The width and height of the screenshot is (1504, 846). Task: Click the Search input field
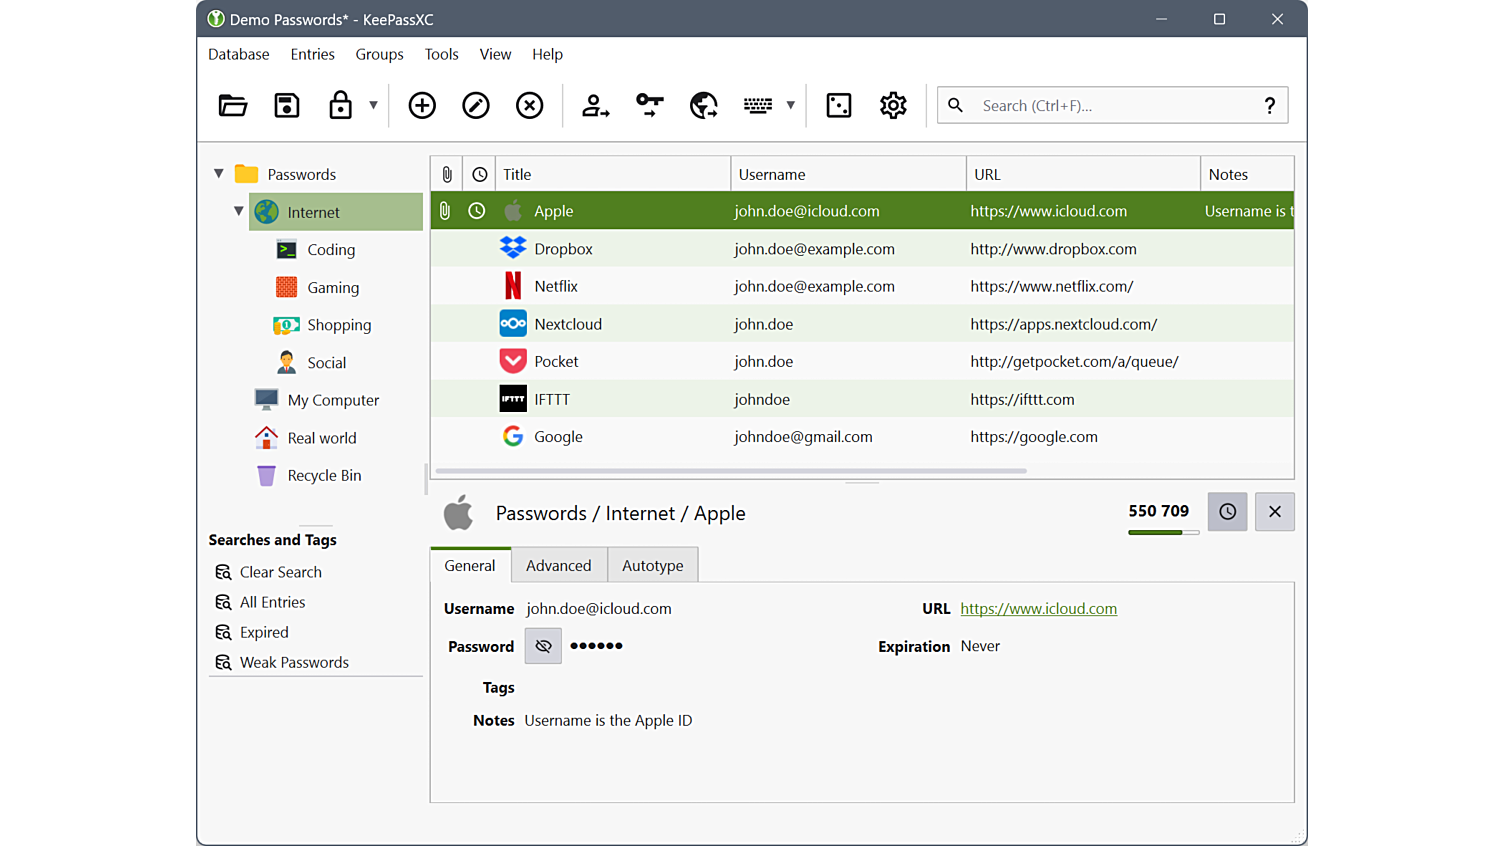1110,105
